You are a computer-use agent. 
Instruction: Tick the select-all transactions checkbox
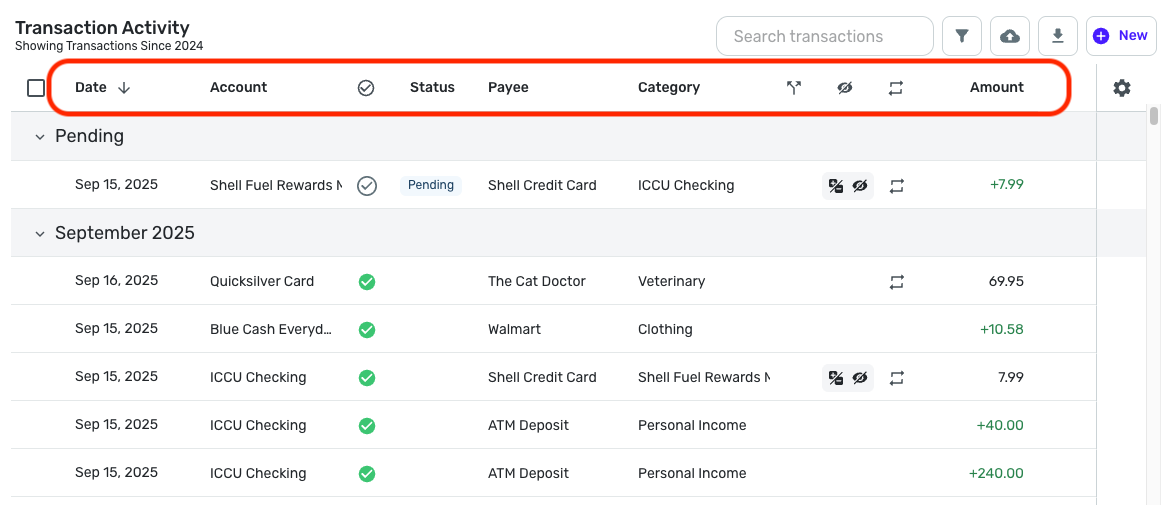point(36,88)
